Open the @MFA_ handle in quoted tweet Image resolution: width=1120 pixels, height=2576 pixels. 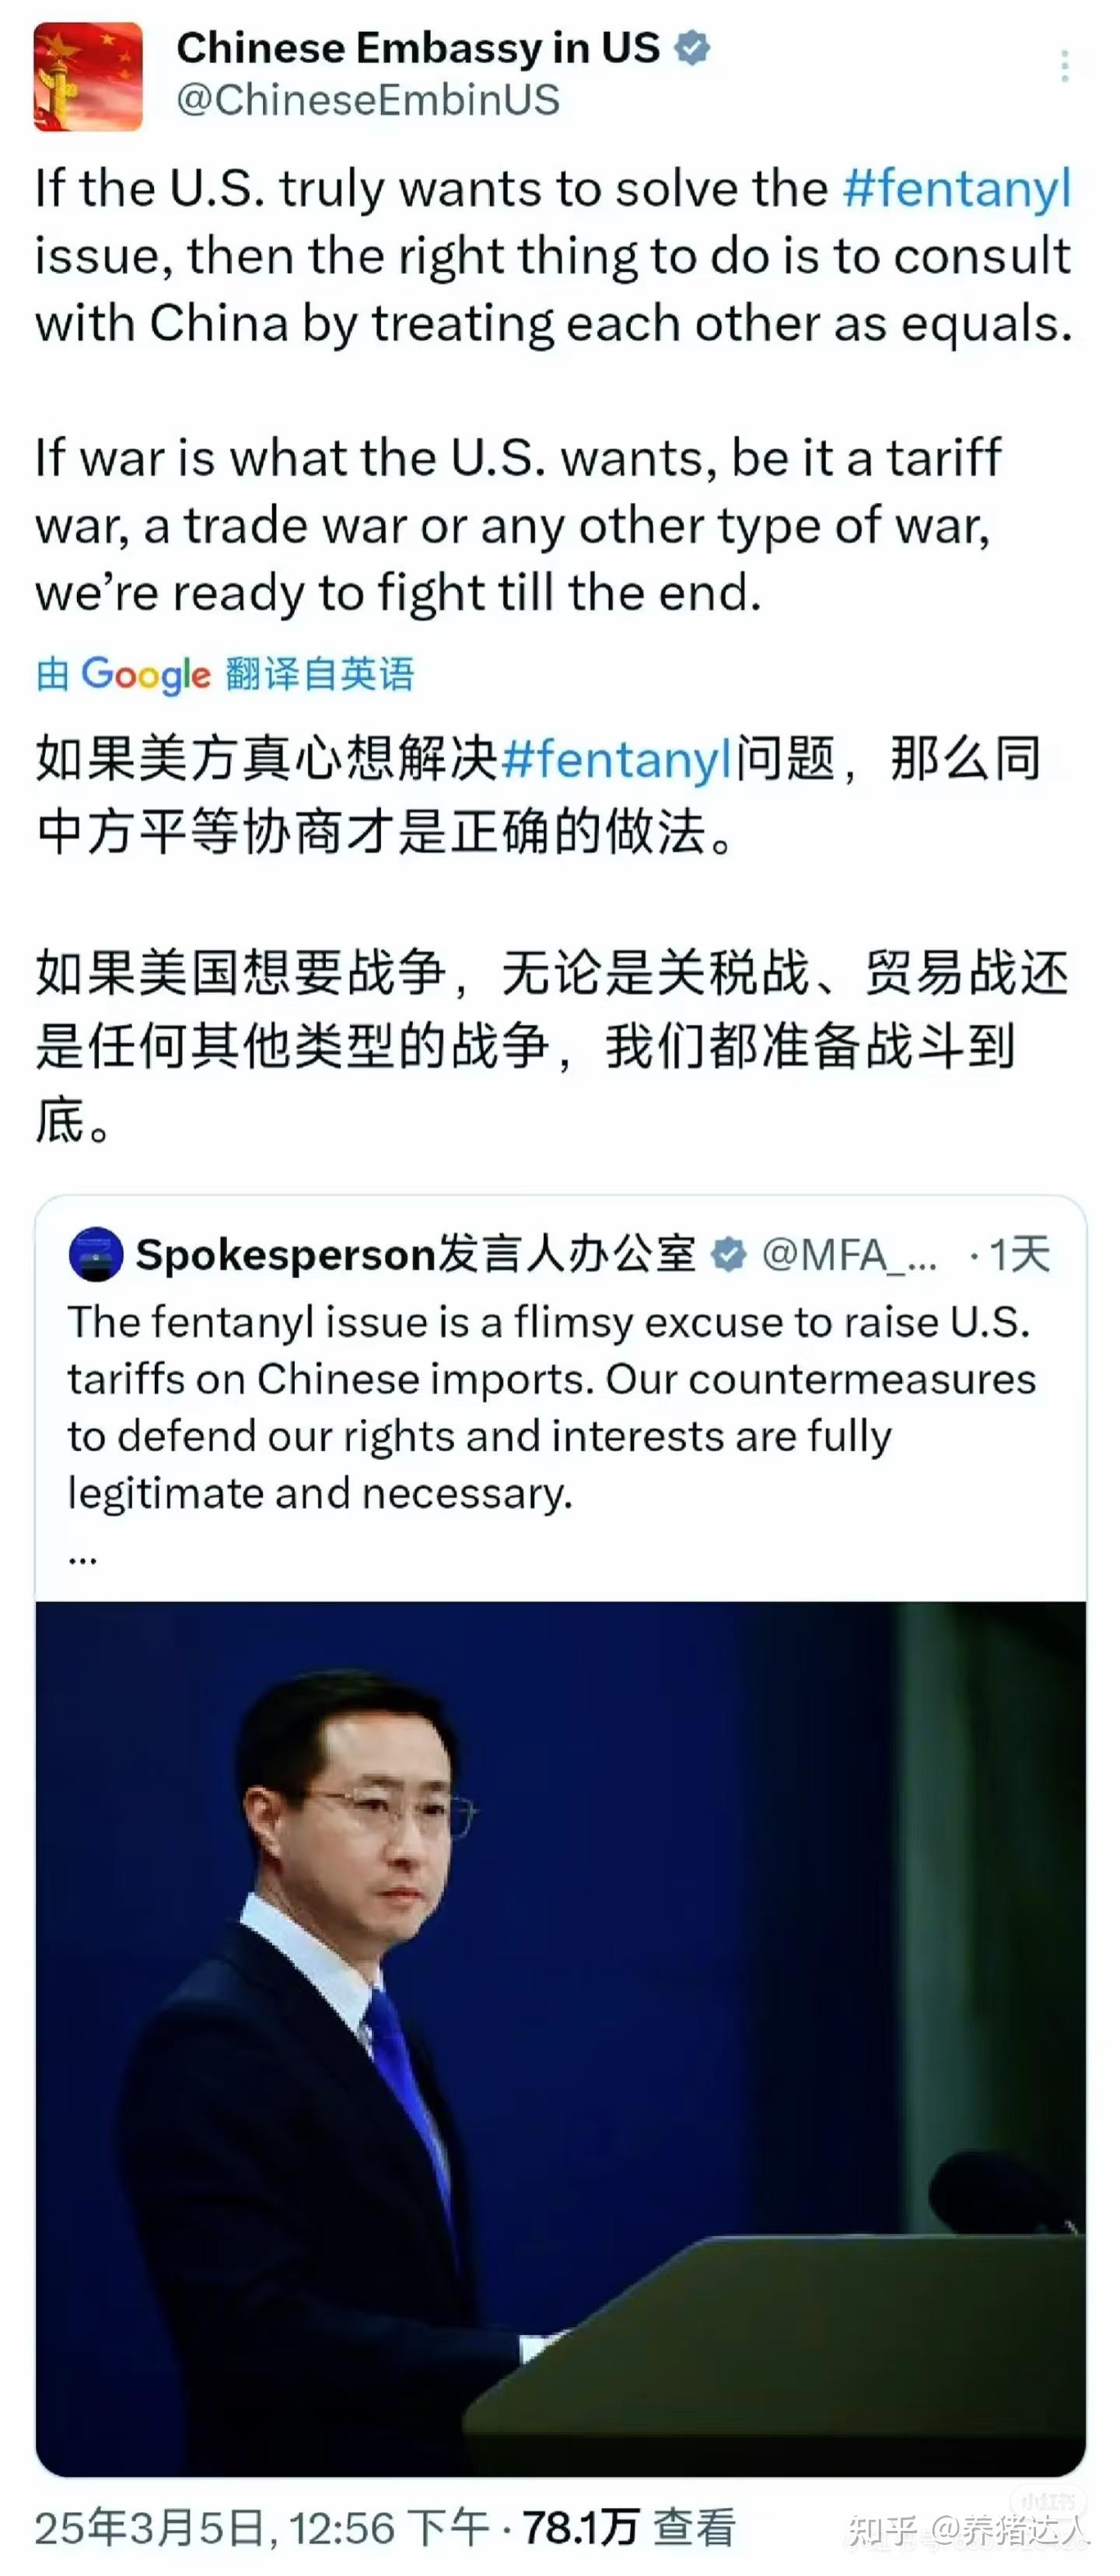coord(849,1255)
